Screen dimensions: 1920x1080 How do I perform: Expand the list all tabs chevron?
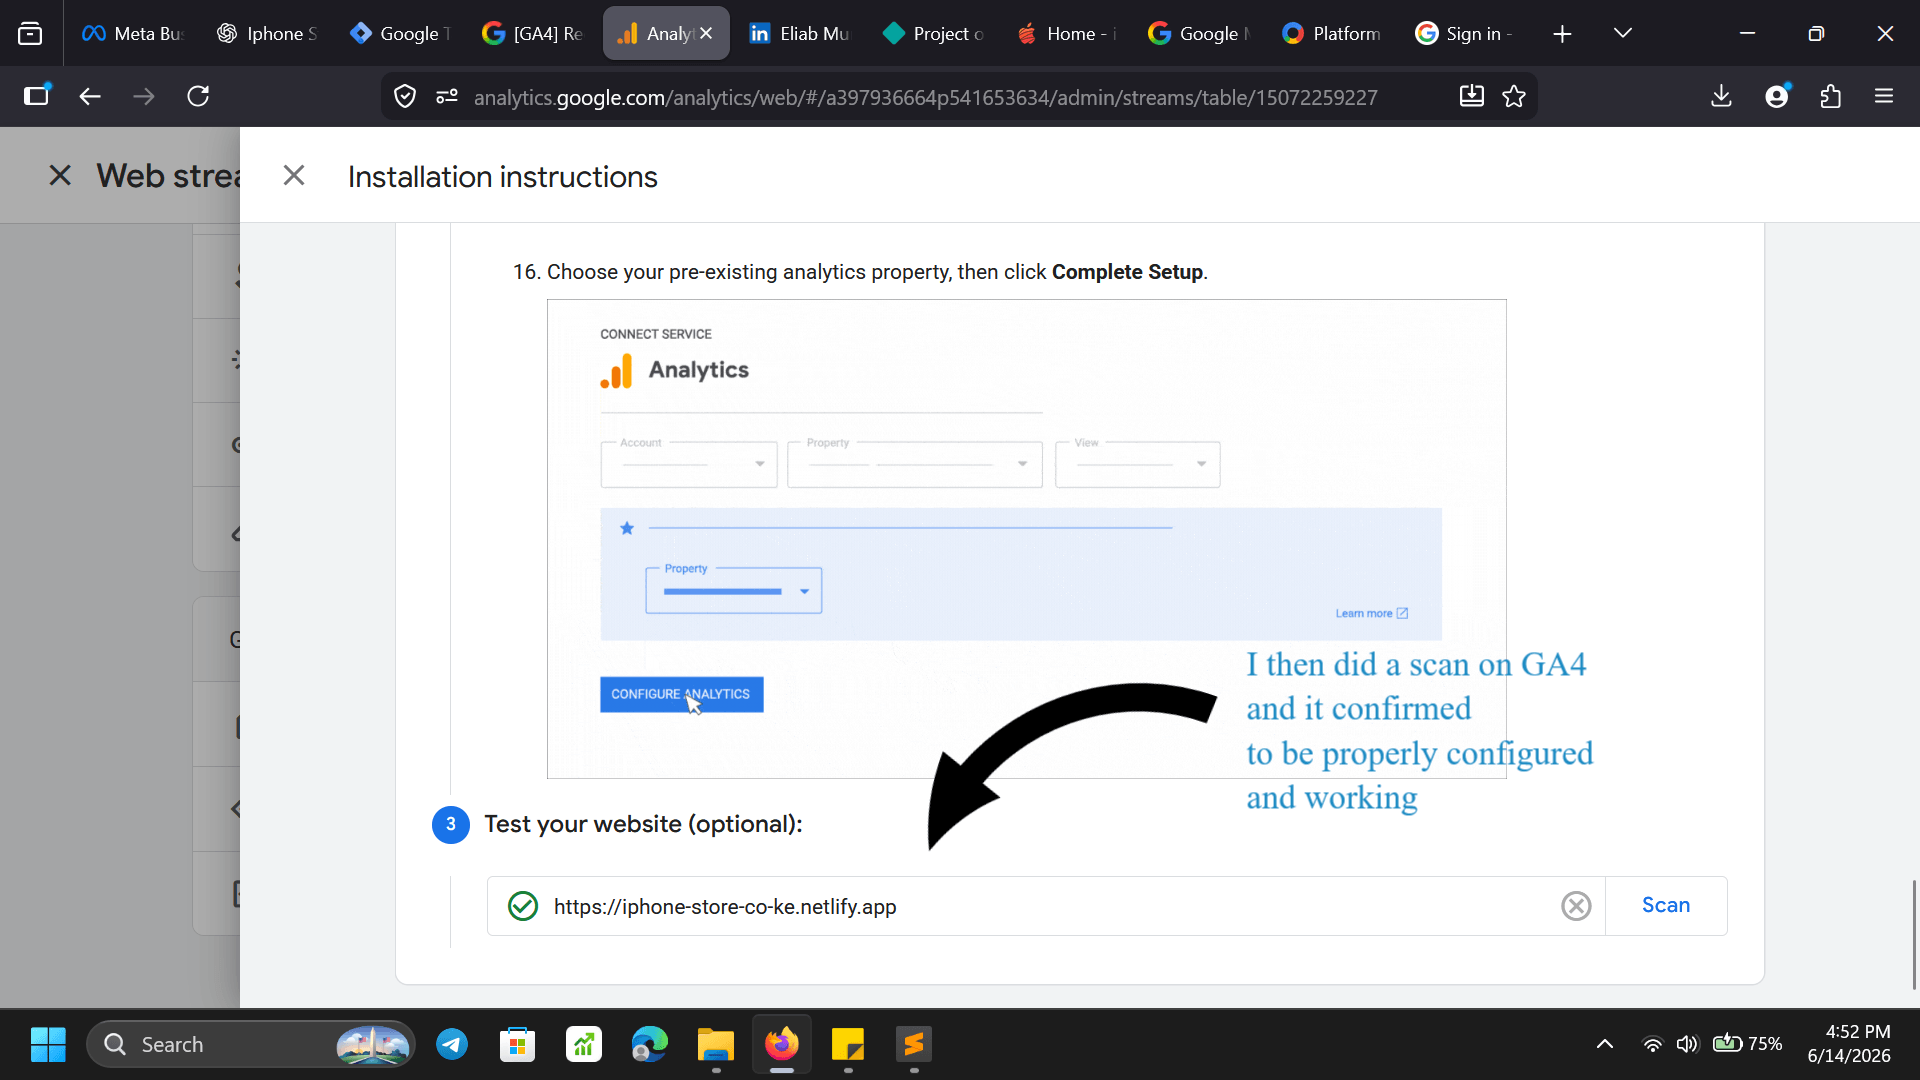pyautogui.click(x=1623, y=34)
